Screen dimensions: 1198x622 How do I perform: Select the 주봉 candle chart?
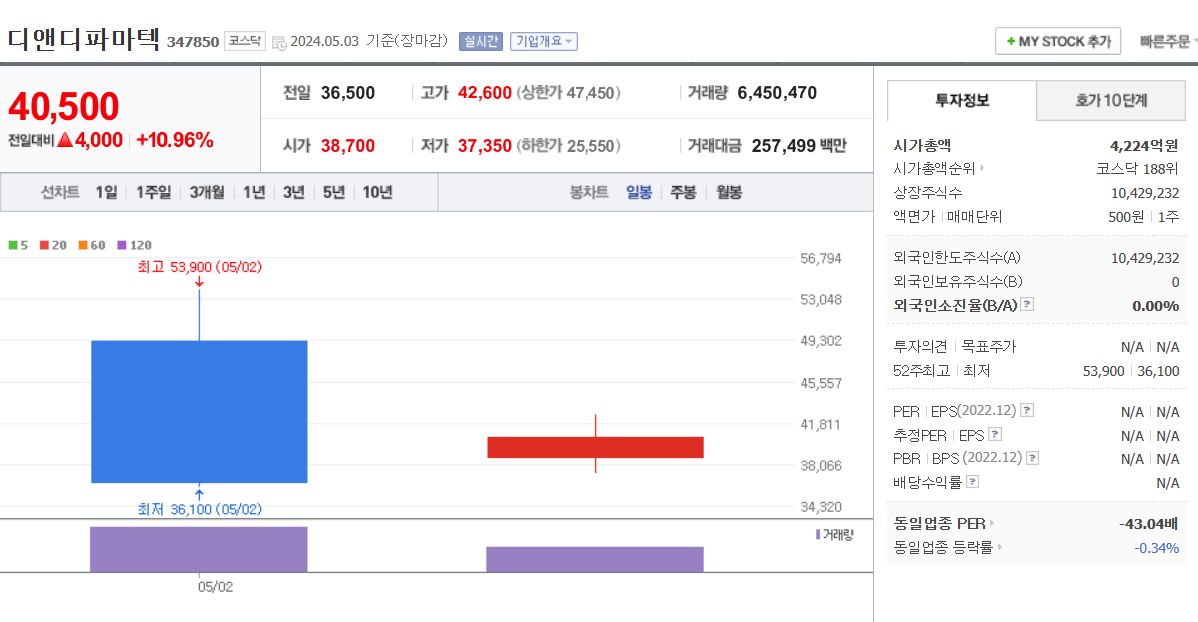coord(683,193)
